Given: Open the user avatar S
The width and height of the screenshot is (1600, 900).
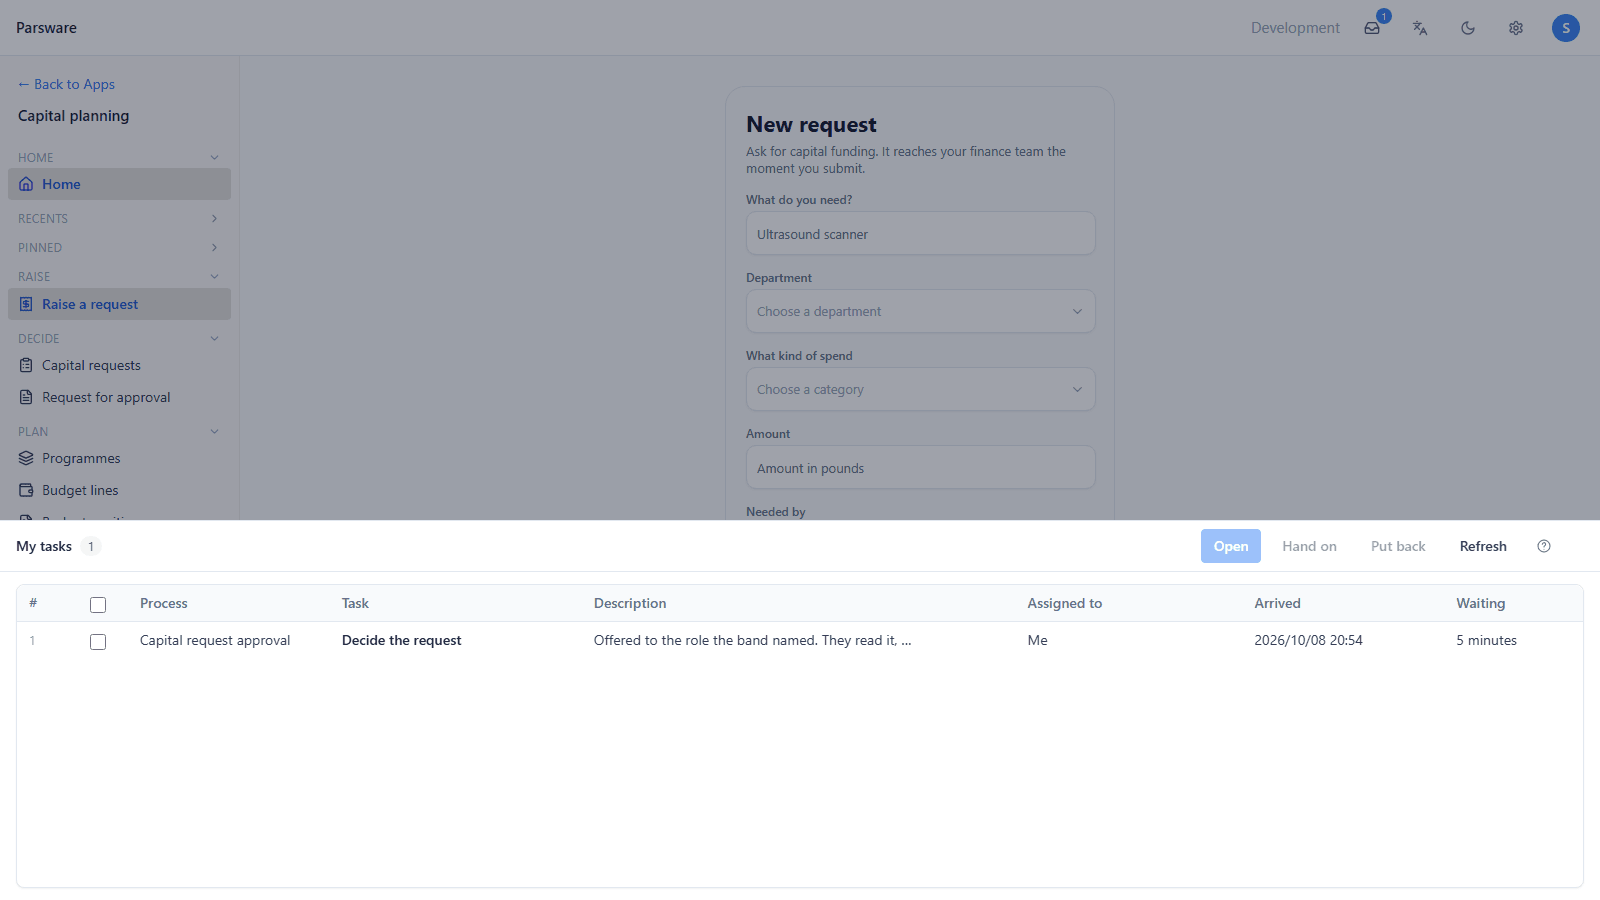Looking at the screenshot, I should point(1566,28).
